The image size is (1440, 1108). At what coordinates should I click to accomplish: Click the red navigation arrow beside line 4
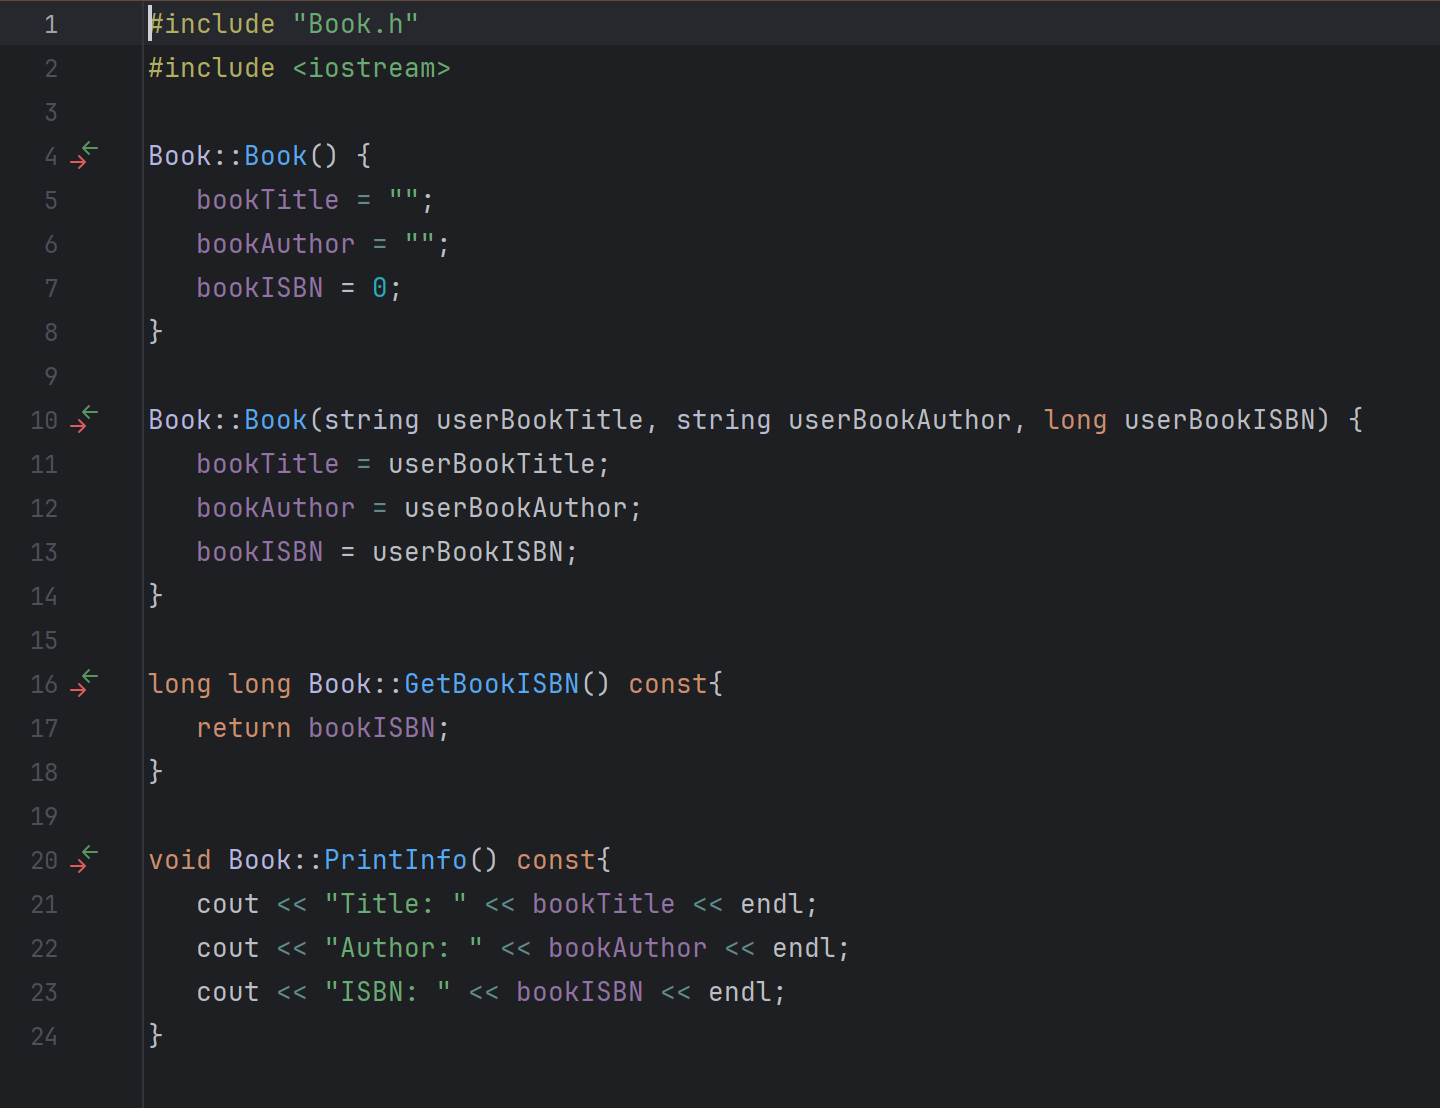point(78,162)
